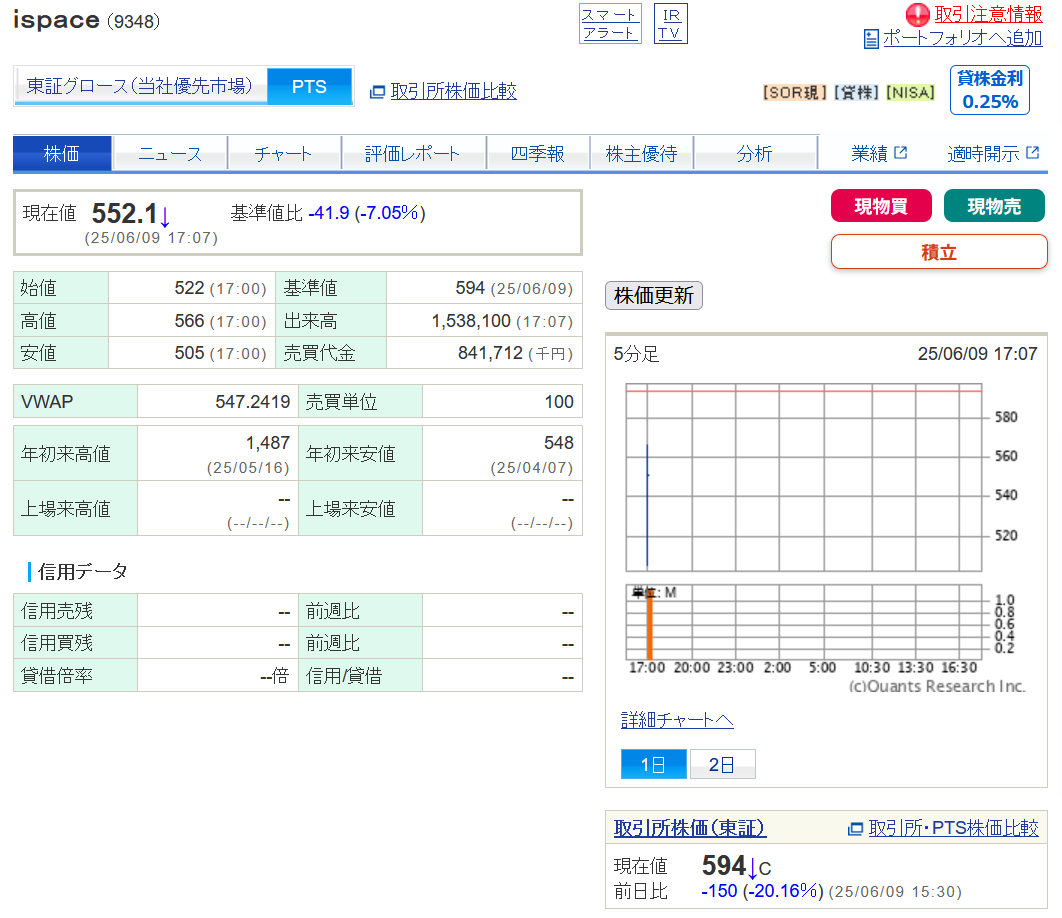Click the 年初来安値 value 548
The height and width of the screenshot is (918, 1062).
559,443
